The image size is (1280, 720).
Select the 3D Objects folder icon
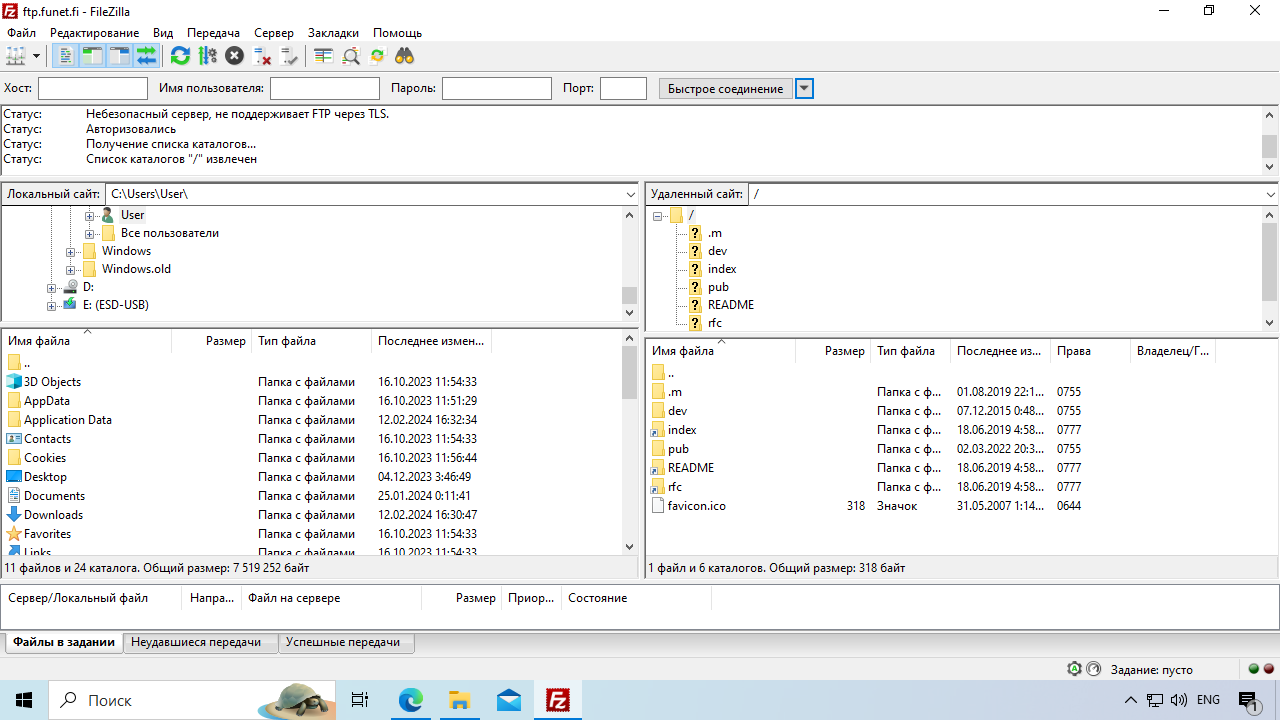[14, 382]
